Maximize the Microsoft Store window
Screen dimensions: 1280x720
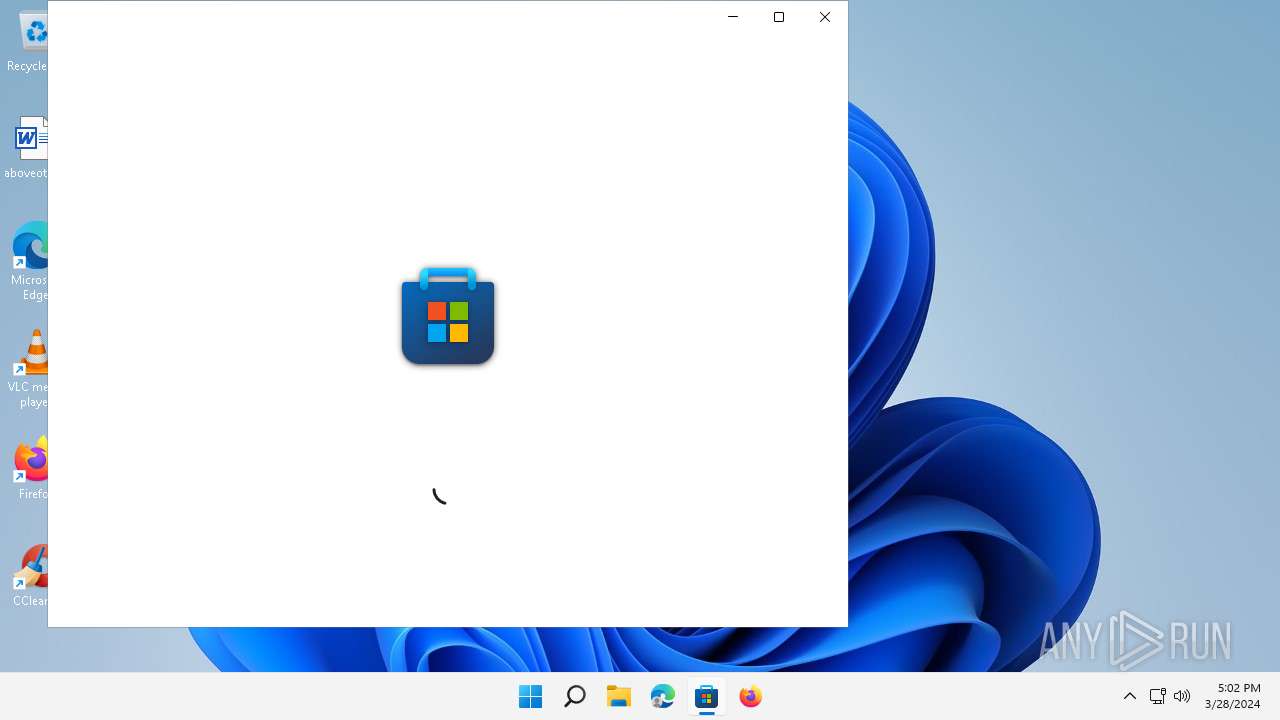coord(779,17)
